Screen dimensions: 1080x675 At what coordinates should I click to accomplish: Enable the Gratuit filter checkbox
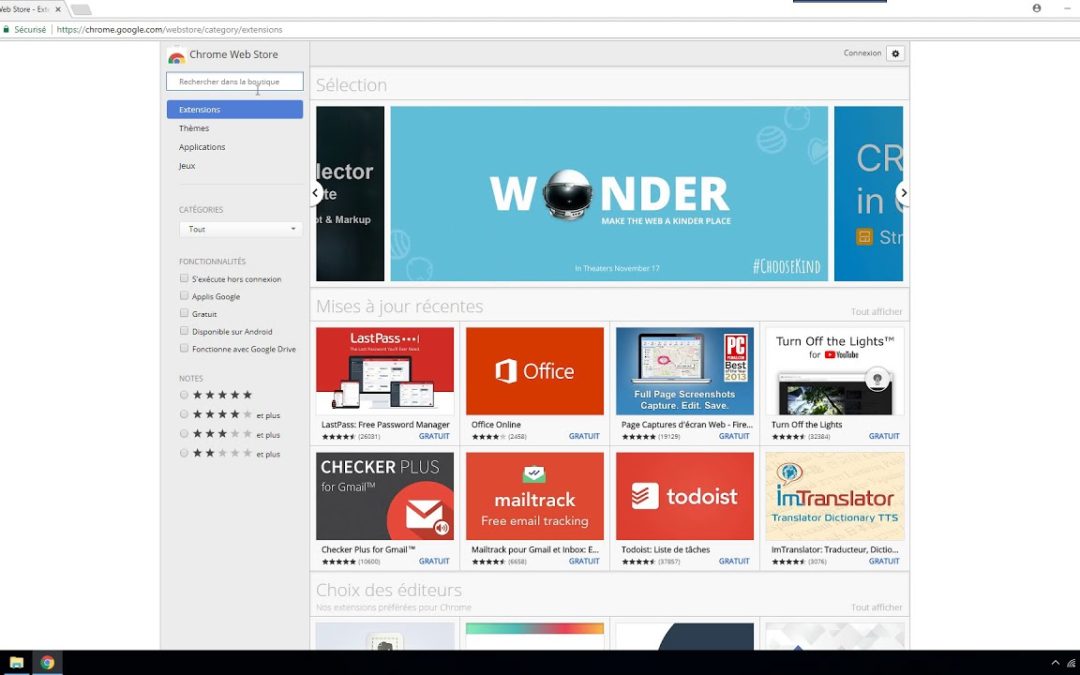tap(183, 313)
